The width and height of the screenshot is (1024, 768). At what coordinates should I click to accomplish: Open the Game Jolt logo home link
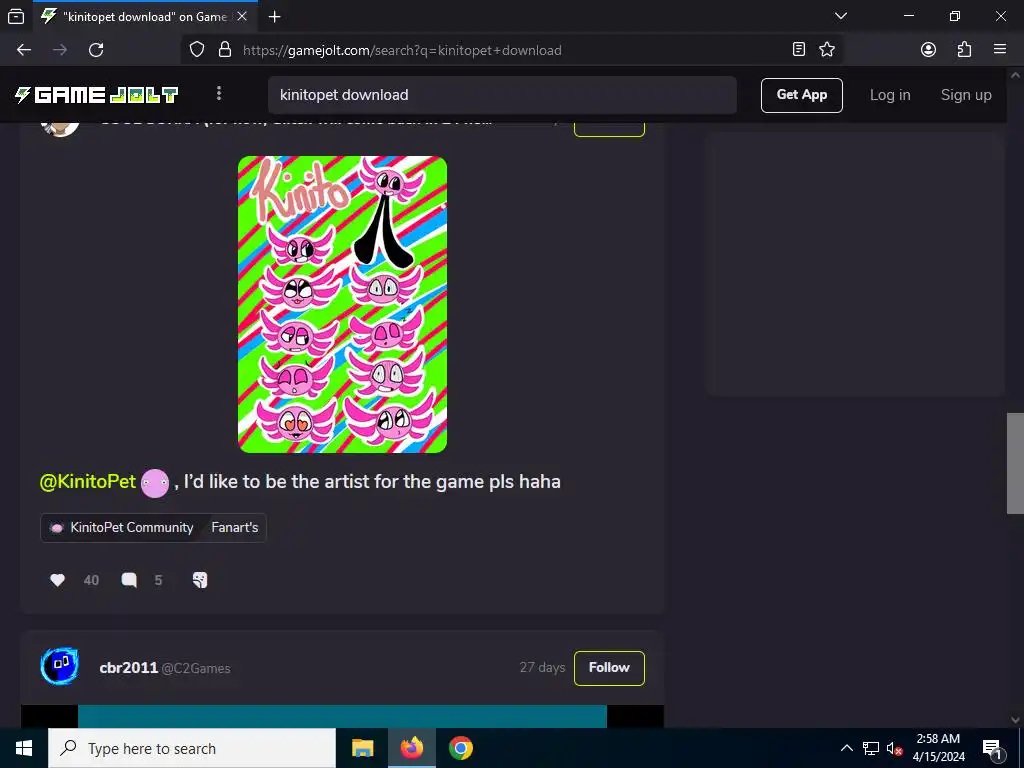point(96,95)
